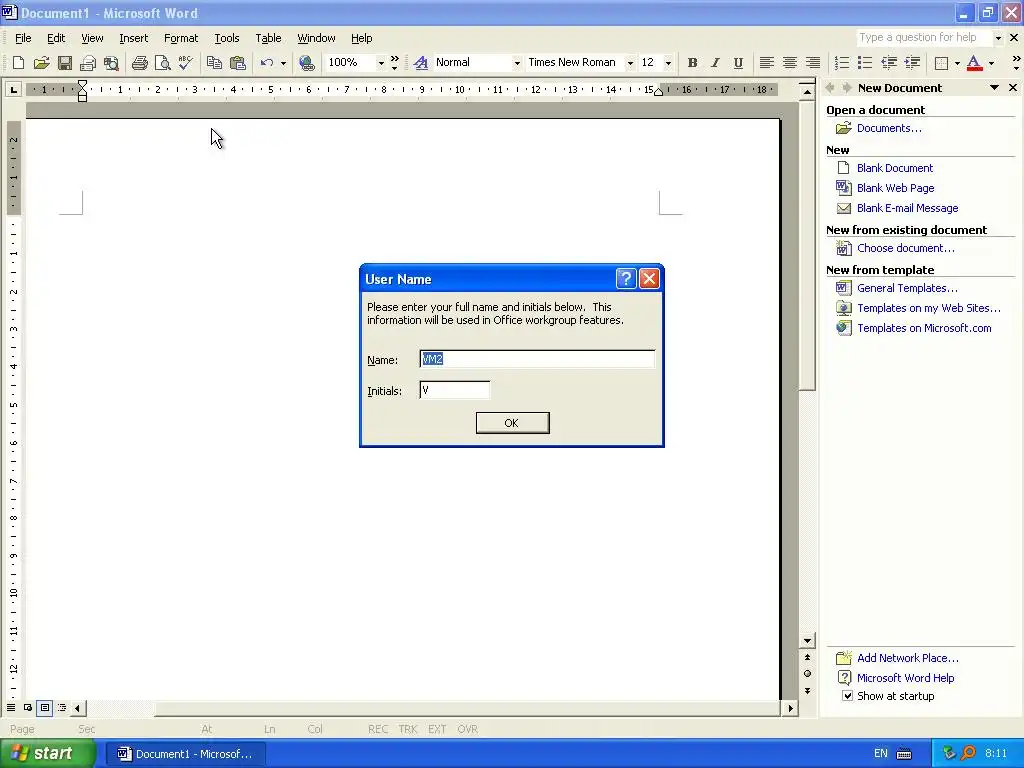The height and width of the screenshot is (768, 1024).
Task: Click the New Blank Document toolbar icon
Action: click(x=18, y=63)
